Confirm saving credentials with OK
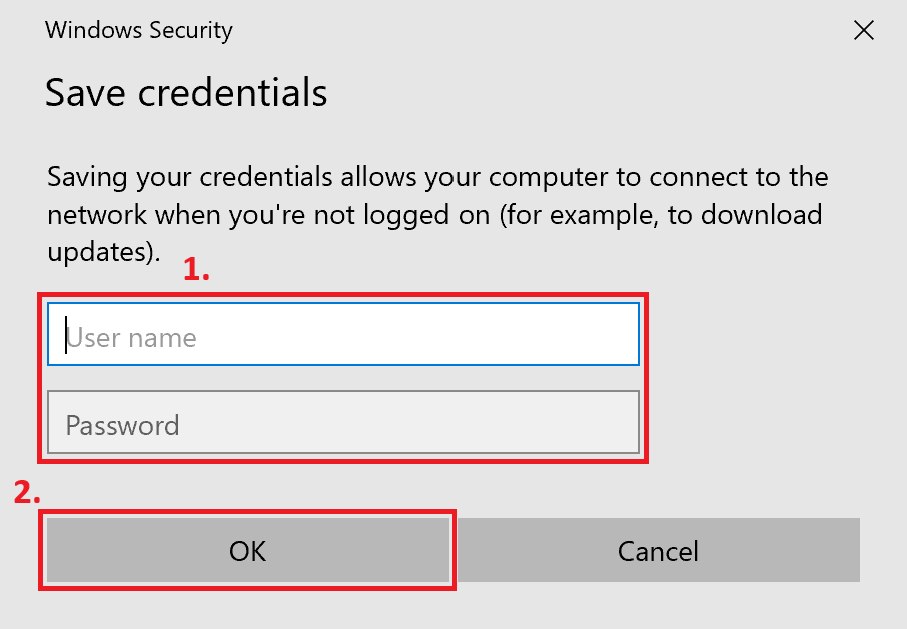Image resolution: width=907 pixels, height=629 pixels. coord(247,550)
